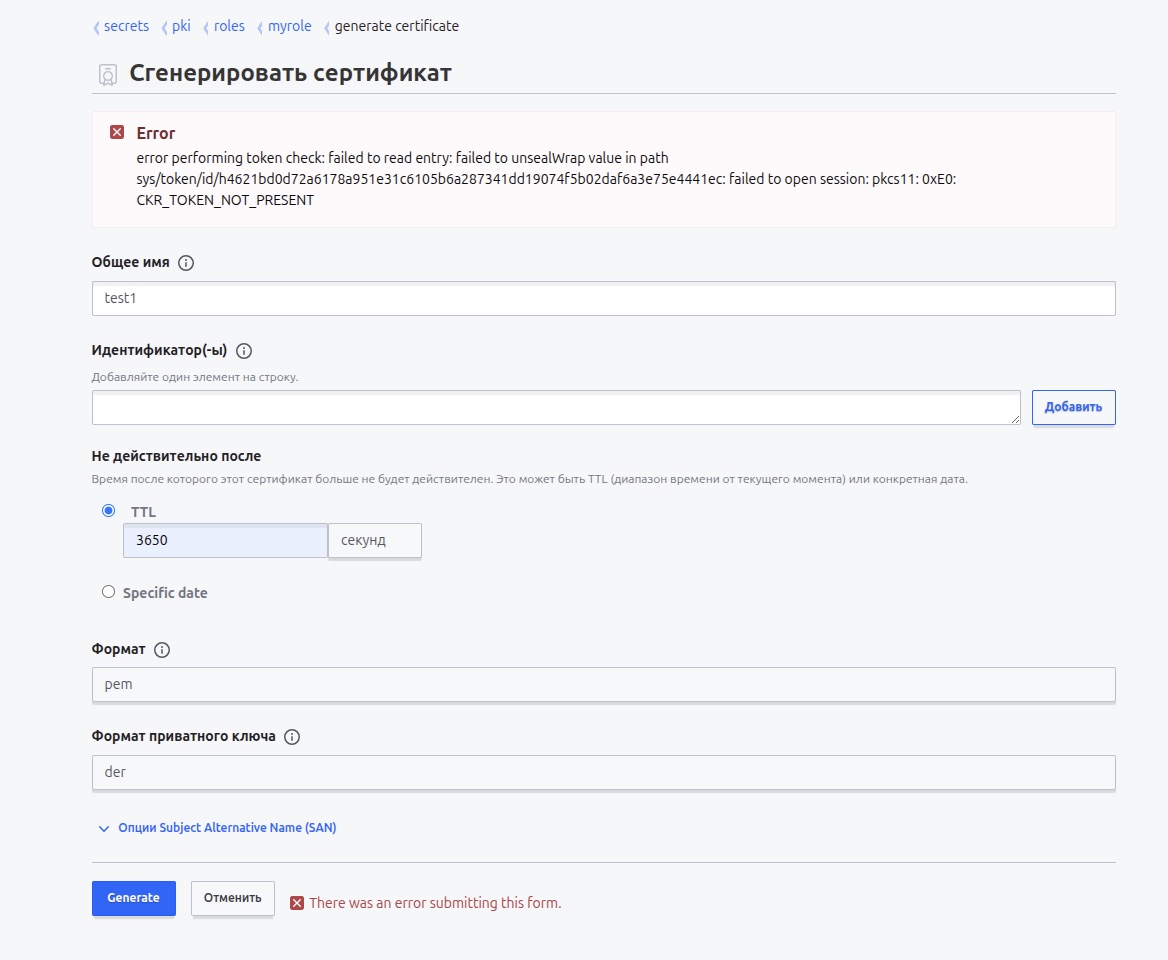Focus the Общее имя input field
This screenshot has height=960, width=1168.
tap(603, 298)
